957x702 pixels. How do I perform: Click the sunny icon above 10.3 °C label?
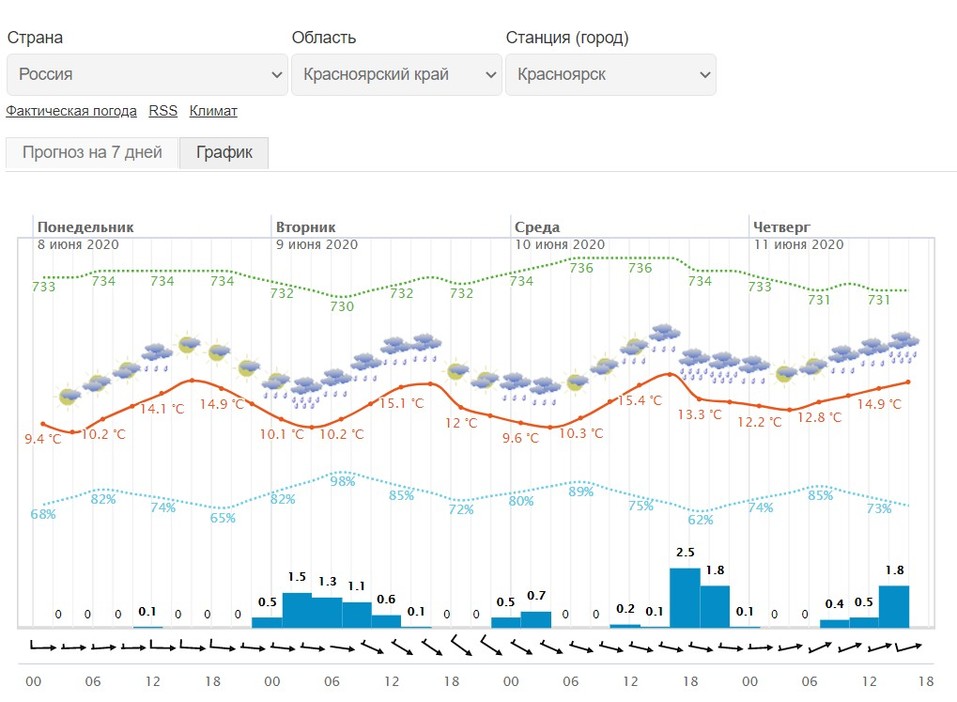[x=577, y=382]
